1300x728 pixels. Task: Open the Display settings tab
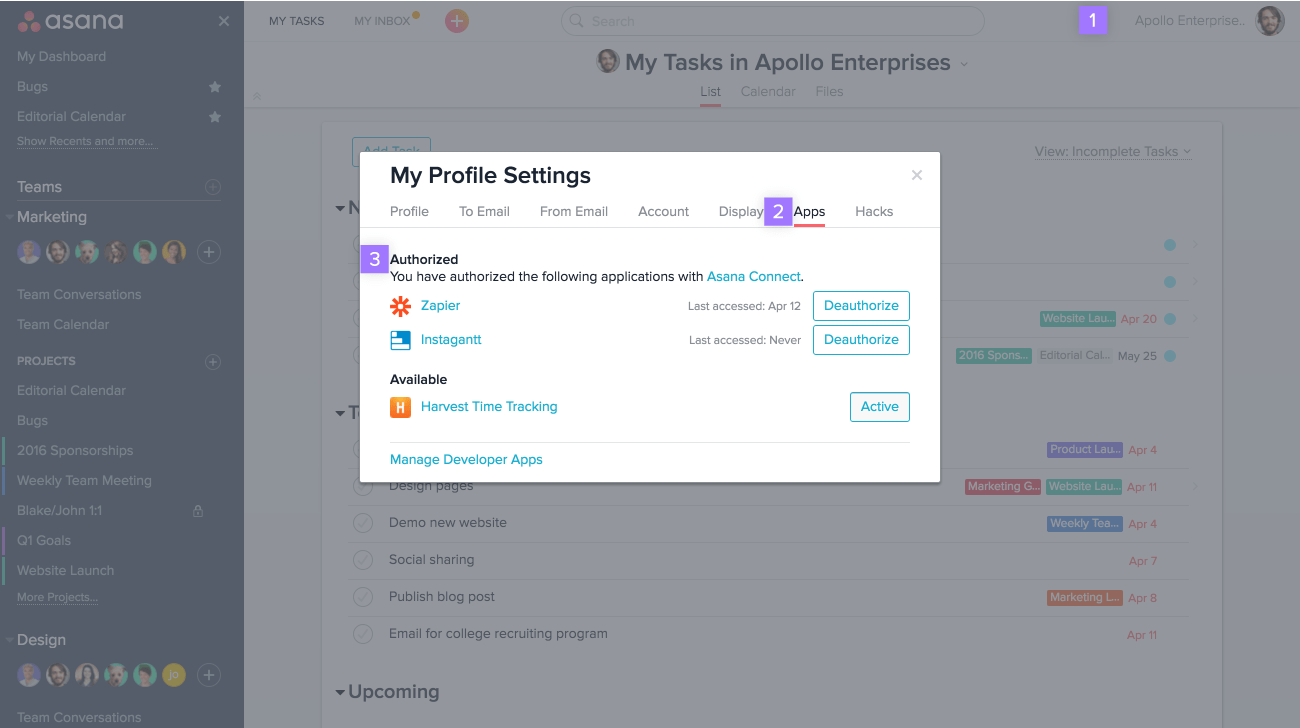(x=741, y=212)
